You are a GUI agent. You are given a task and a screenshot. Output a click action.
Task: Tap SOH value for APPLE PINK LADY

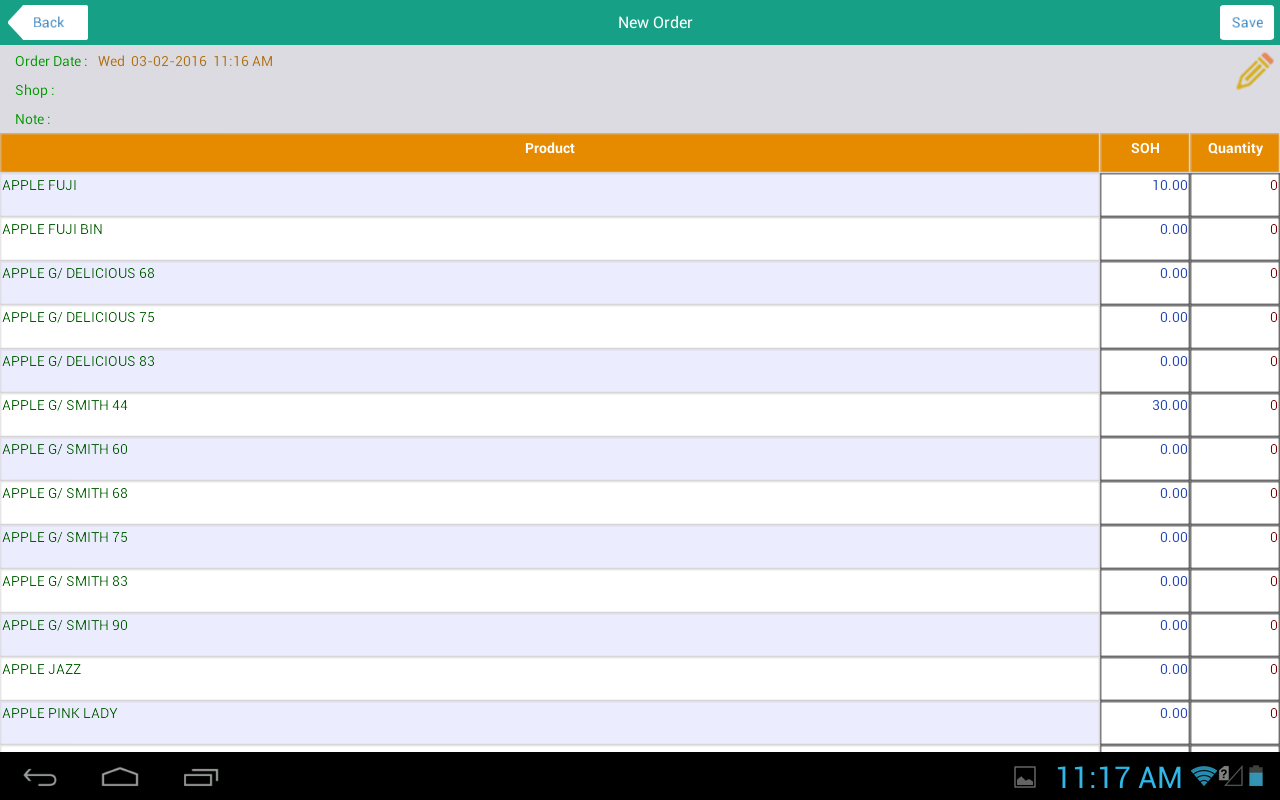1145,723
